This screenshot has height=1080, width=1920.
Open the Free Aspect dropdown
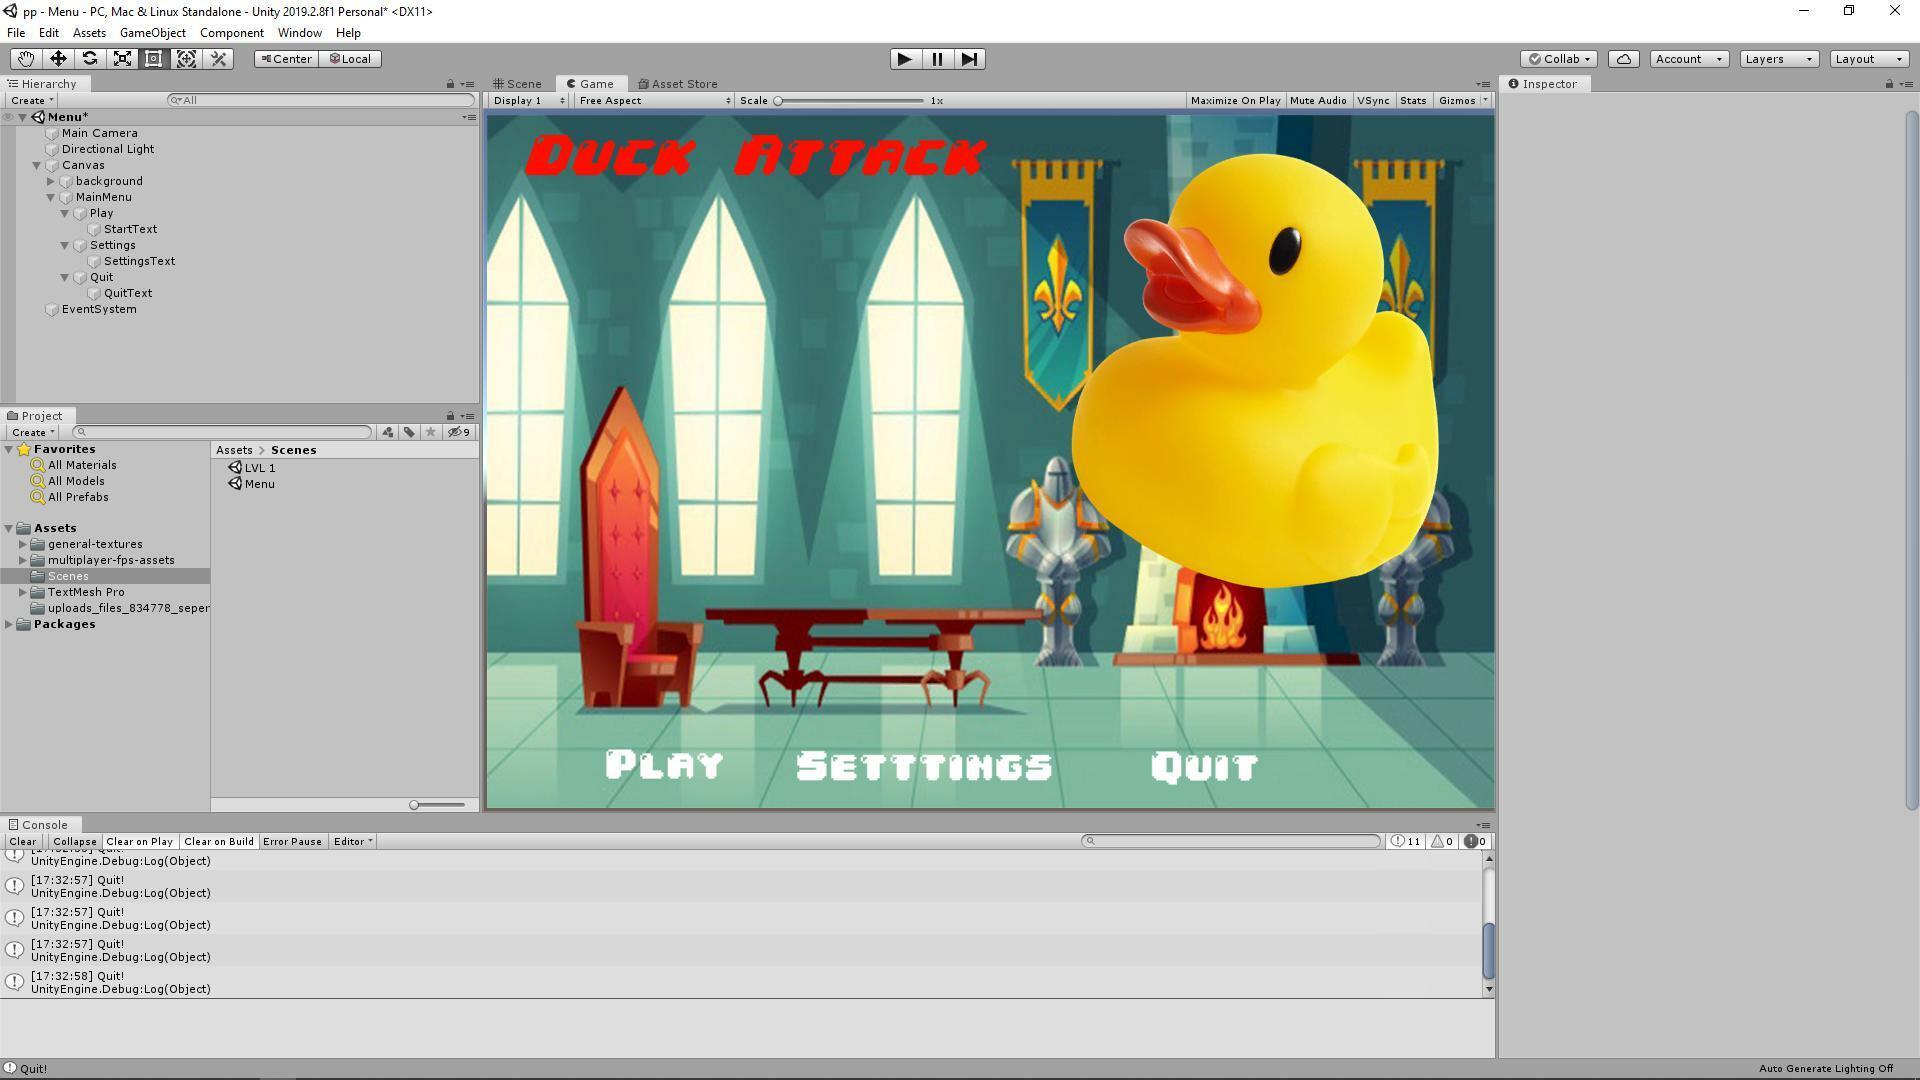pyautogui.click(x=654, y=101)
